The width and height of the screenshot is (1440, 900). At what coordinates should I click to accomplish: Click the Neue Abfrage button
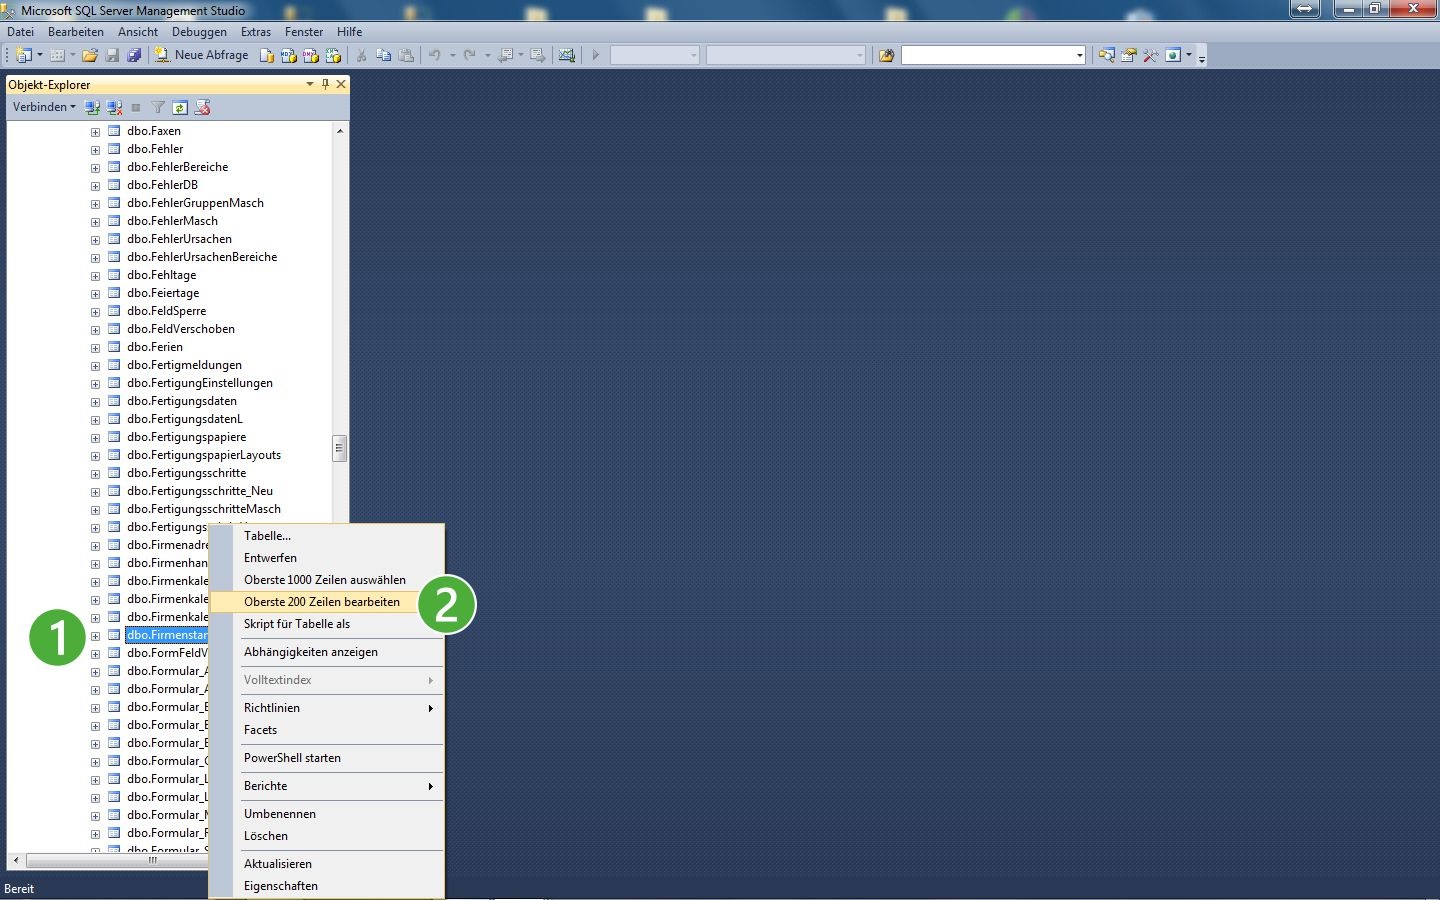tap(201, 55)
